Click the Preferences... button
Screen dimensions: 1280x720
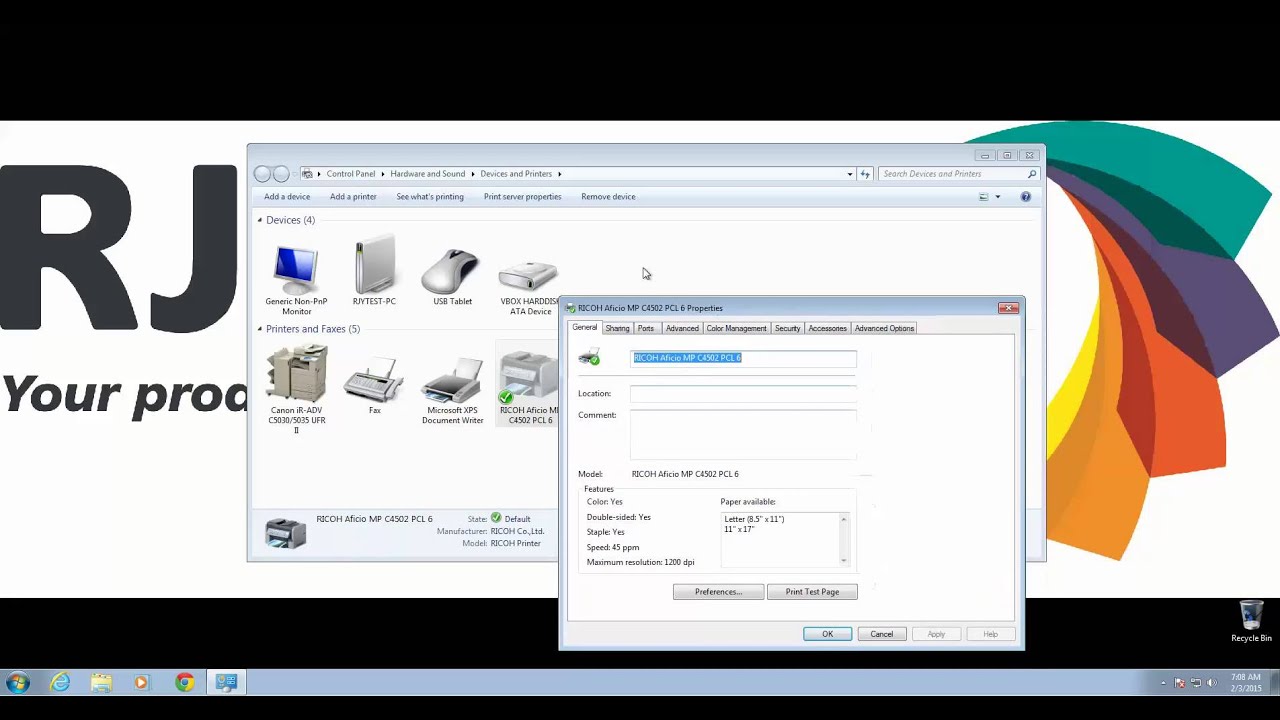coord(718,592)
